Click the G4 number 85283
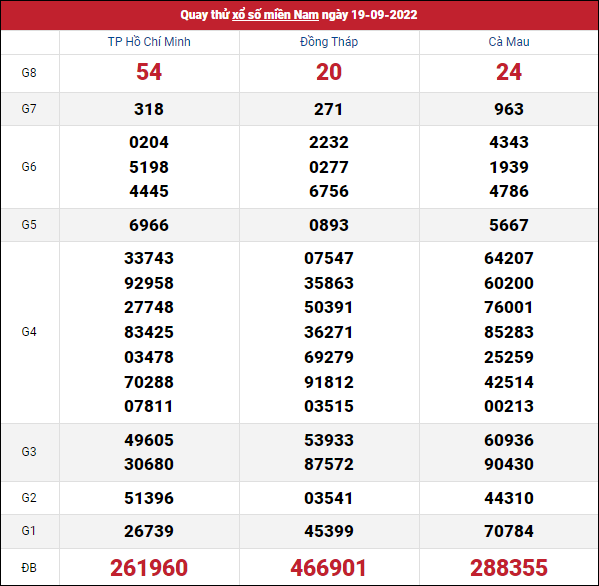The image size is (599, 586). click(x=509, y=332)
